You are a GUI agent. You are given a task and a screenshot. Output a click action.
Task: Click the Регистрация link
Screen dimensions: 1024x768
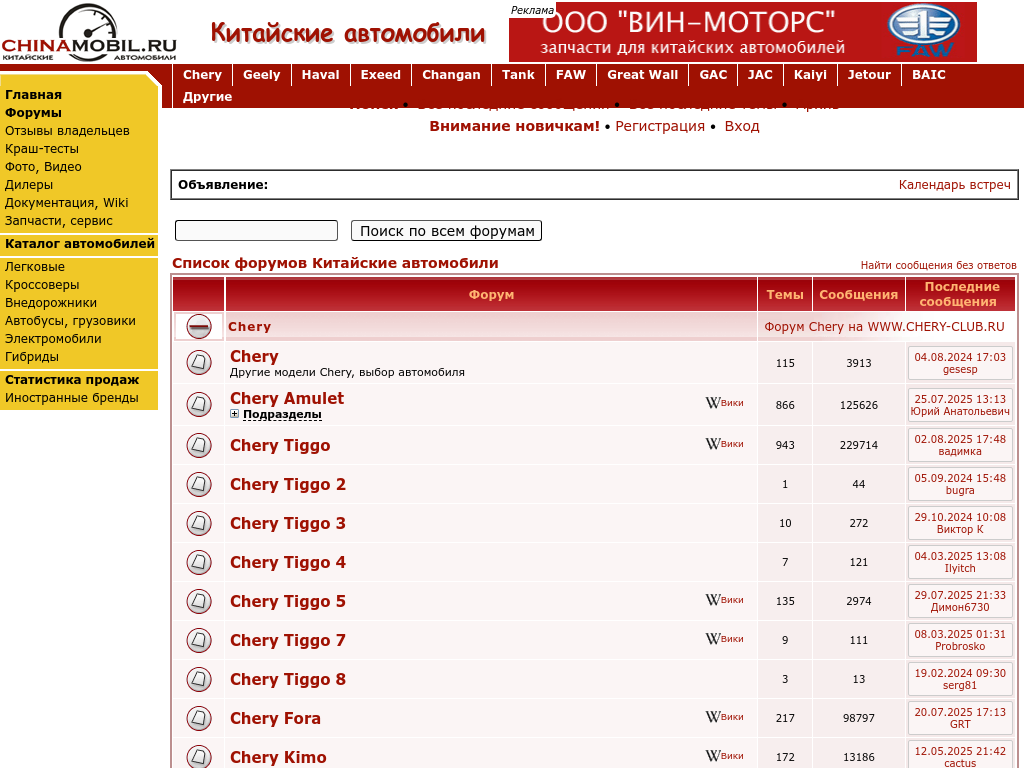660,126
